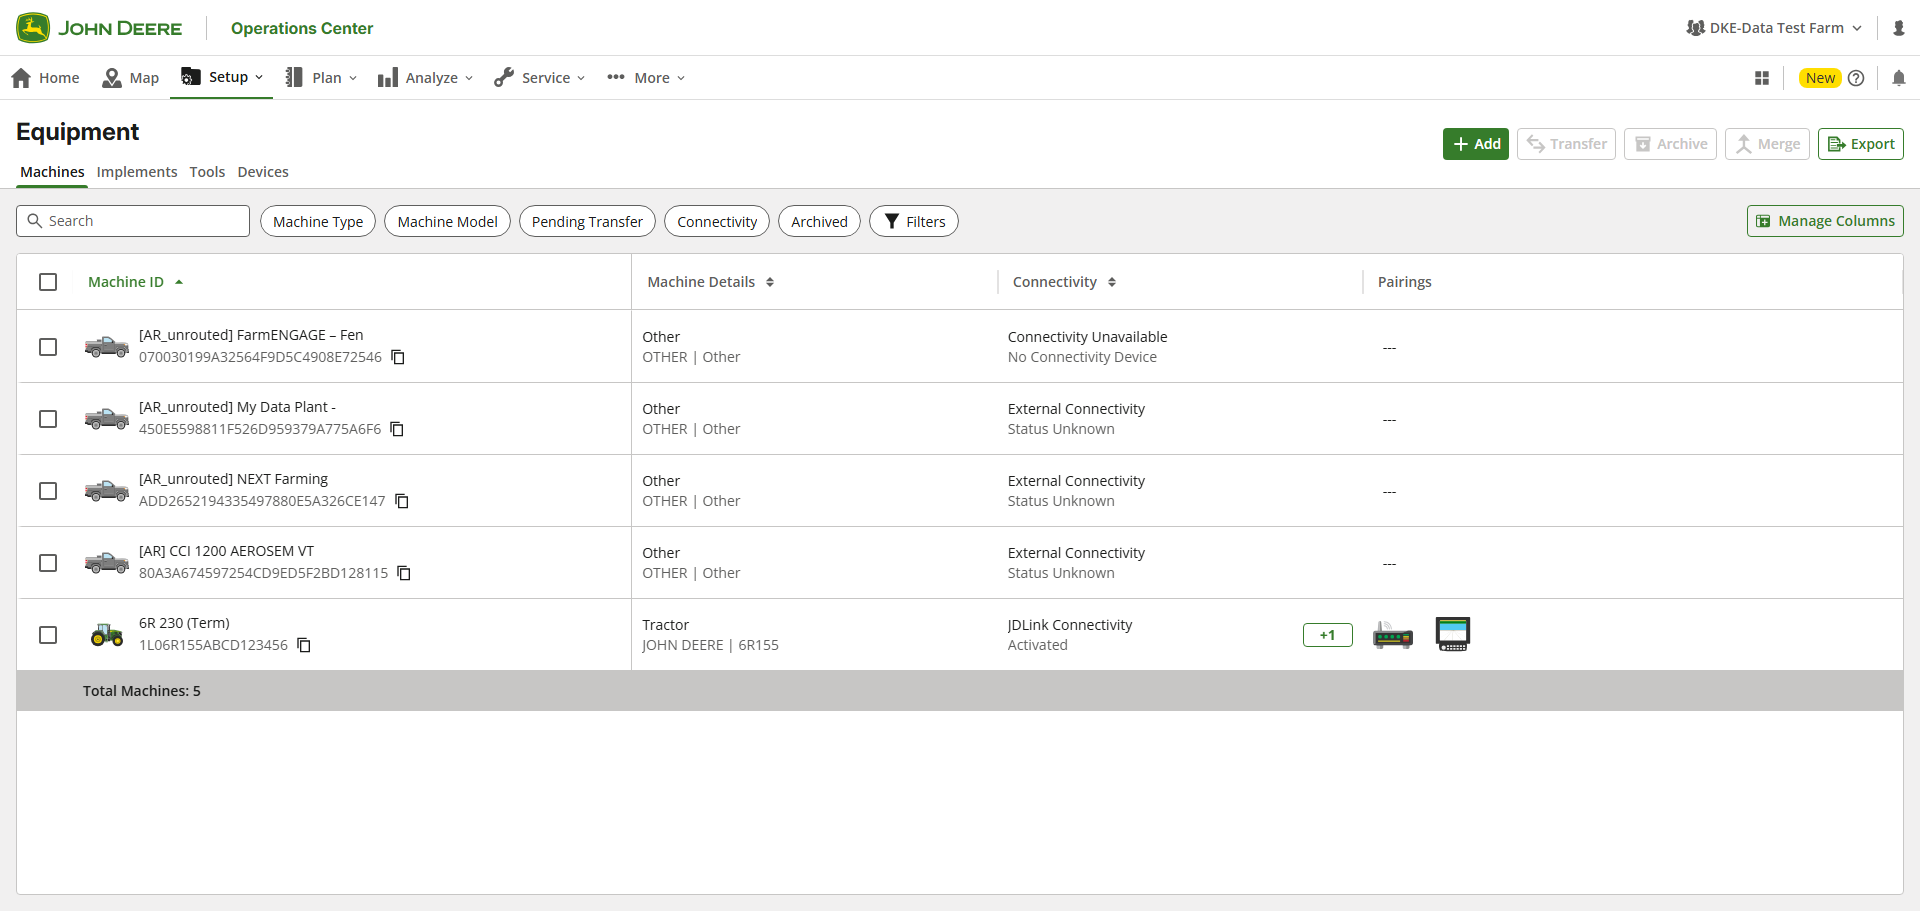Switch to the Devices tab

click(263, 172)
